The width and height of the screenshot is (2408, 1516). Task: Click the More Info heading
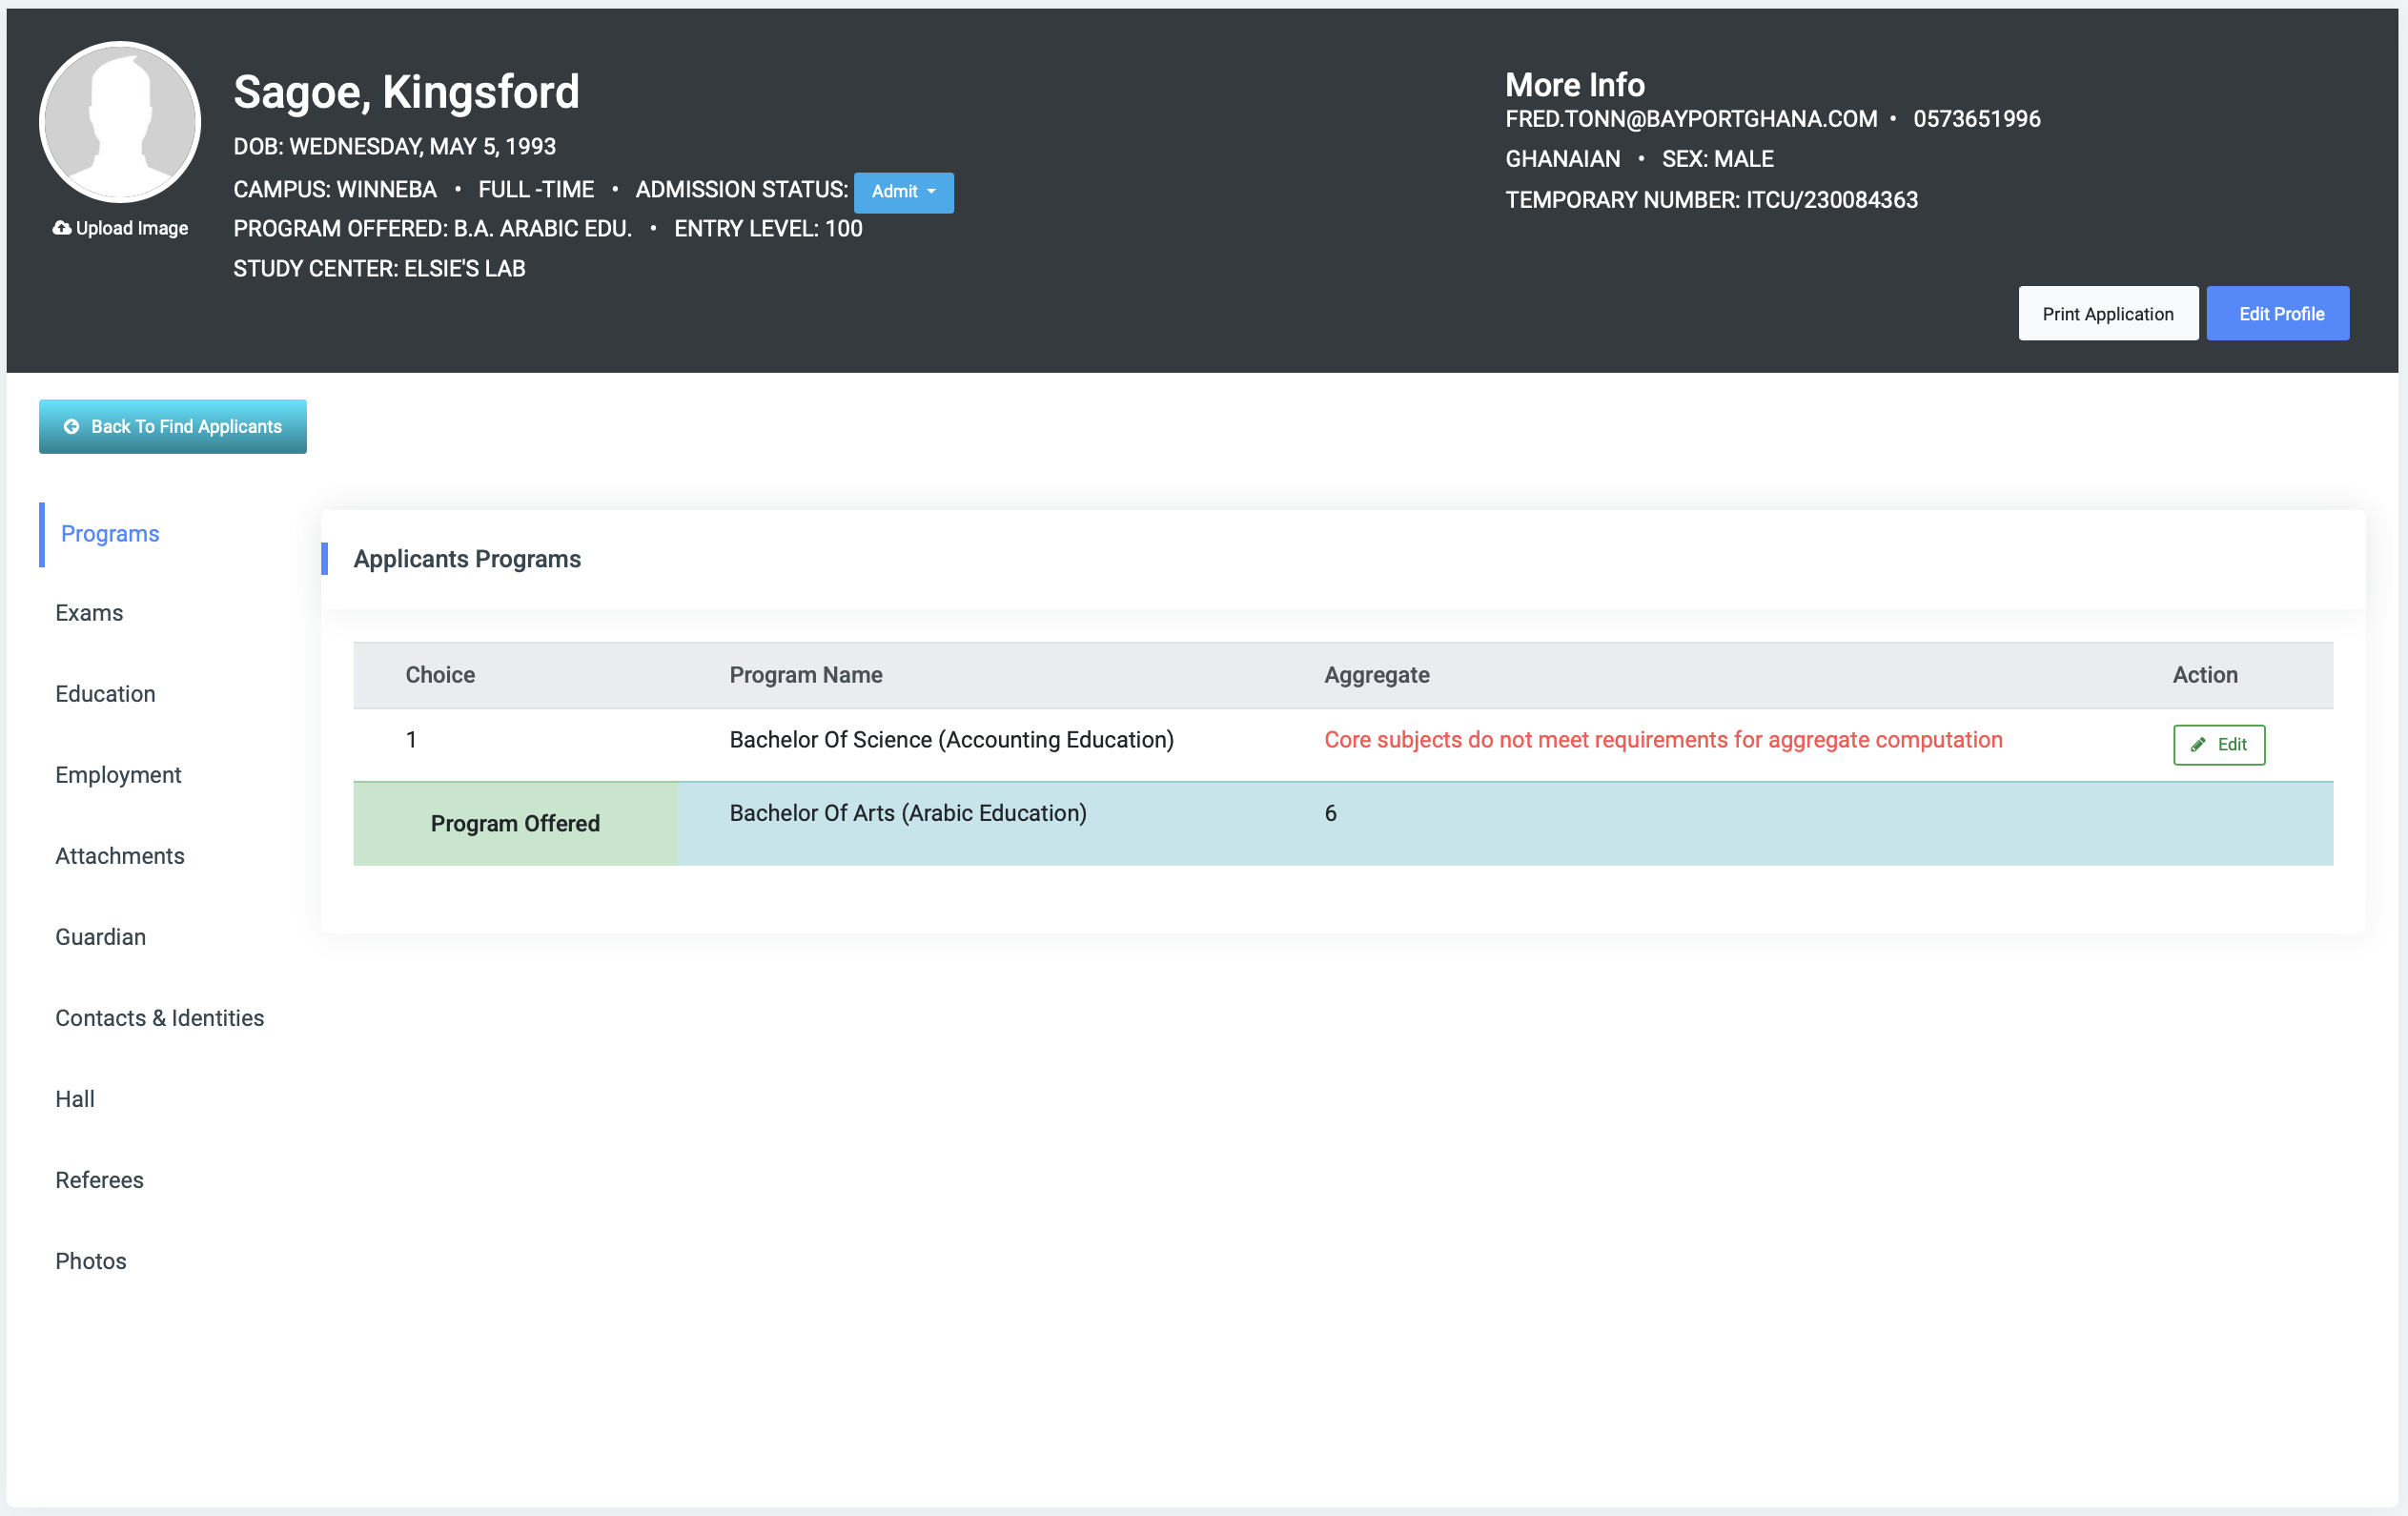pos(1574,85)
